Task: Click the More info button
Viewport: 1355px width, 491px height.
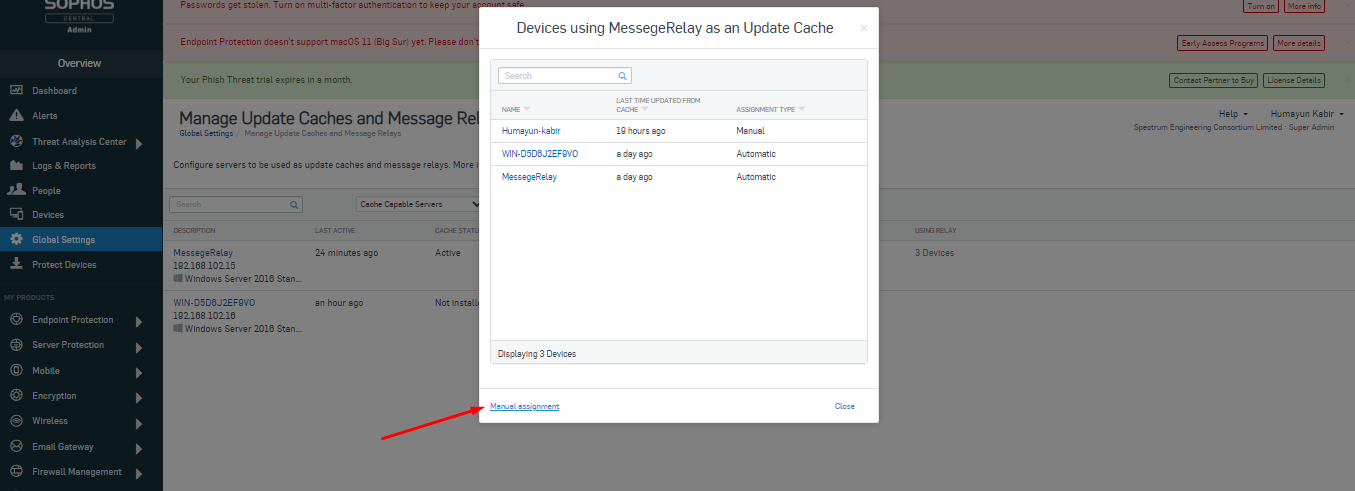Action: [1304, 6]
